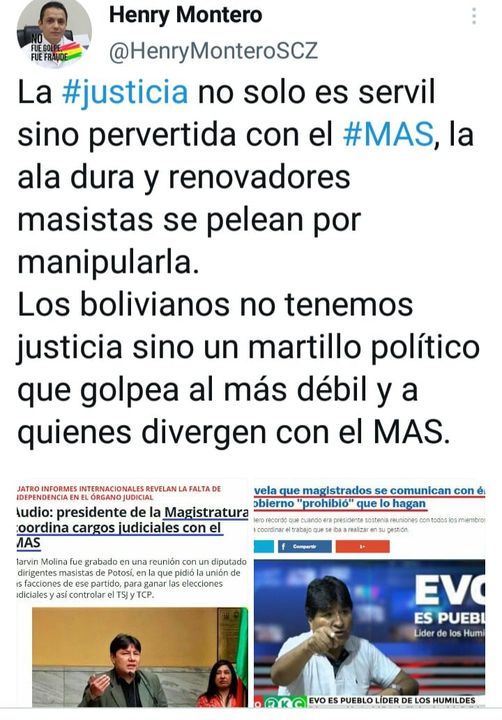This screenshot has width=502, height=720.
Task: Open the three-dot tweet options menu
Action: [474, 16]
